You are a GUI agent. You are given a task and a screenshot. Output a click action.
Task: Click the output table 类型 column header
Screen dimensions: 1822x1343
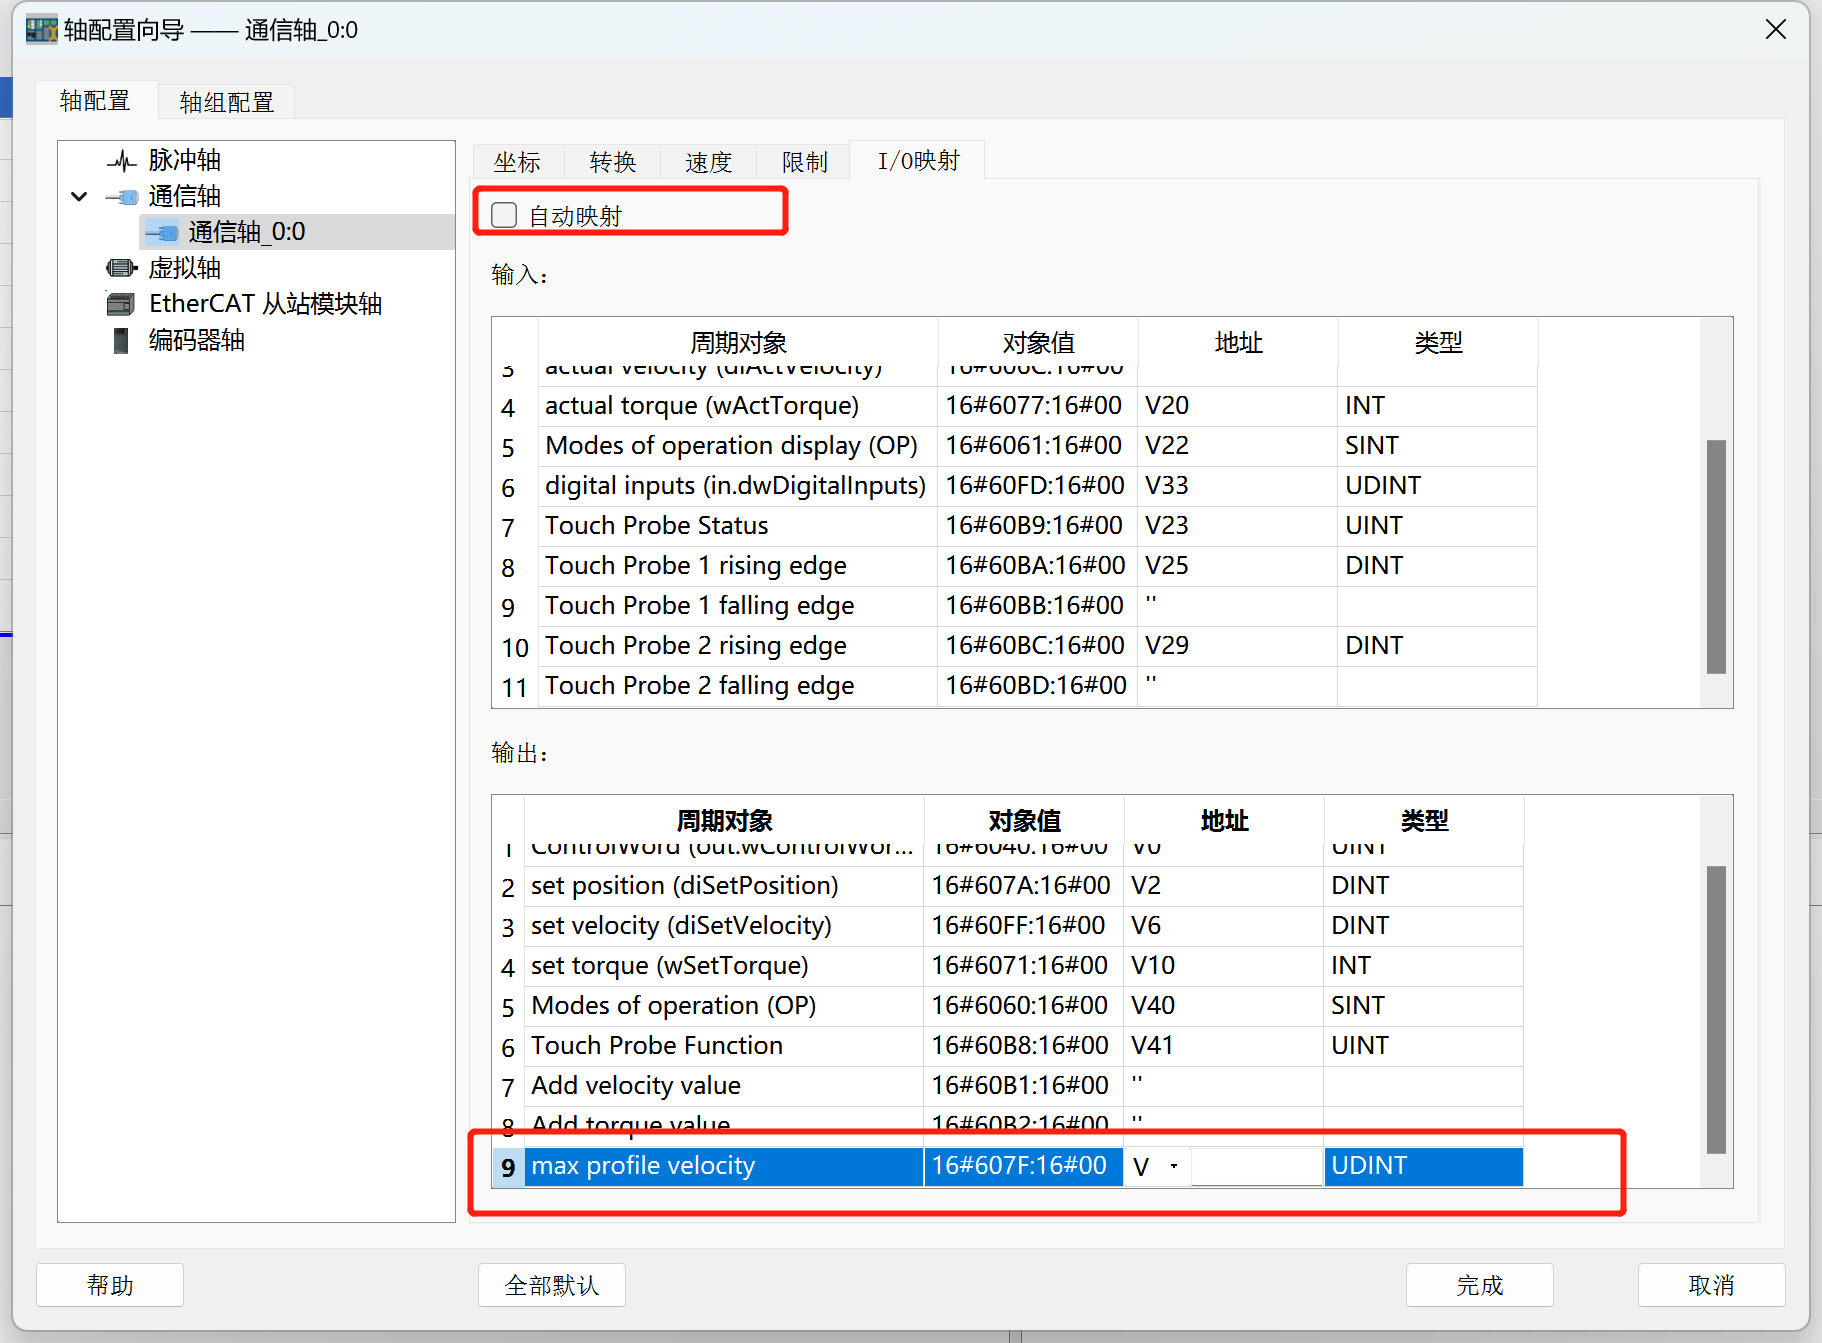tap(1424, 821)
